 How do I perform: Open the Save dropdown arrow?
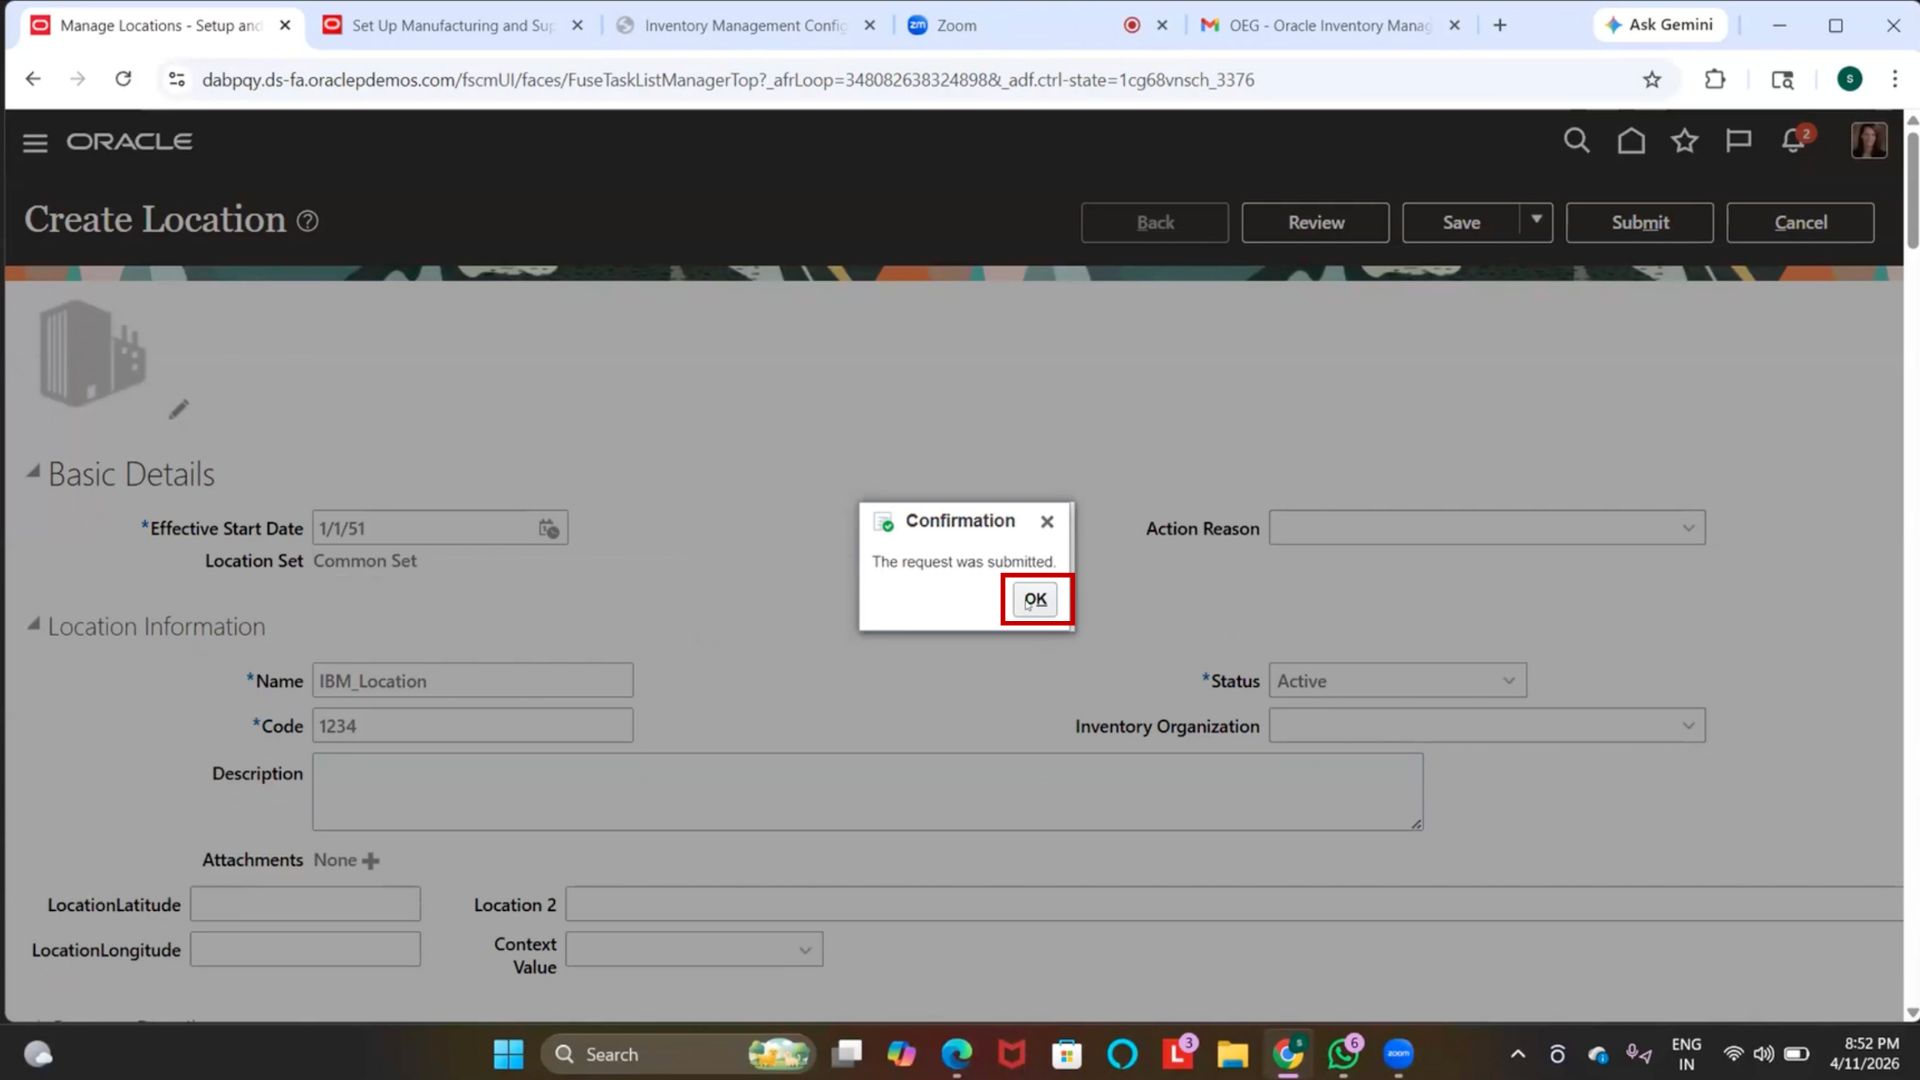pyautogui.click(x=1536, y=222)
